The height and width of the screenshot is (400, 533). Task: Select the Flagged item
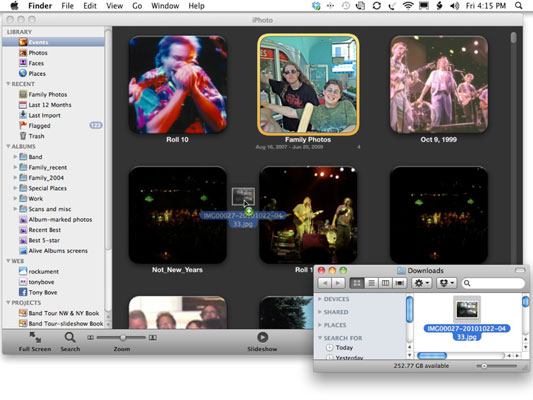coord(35,126)
